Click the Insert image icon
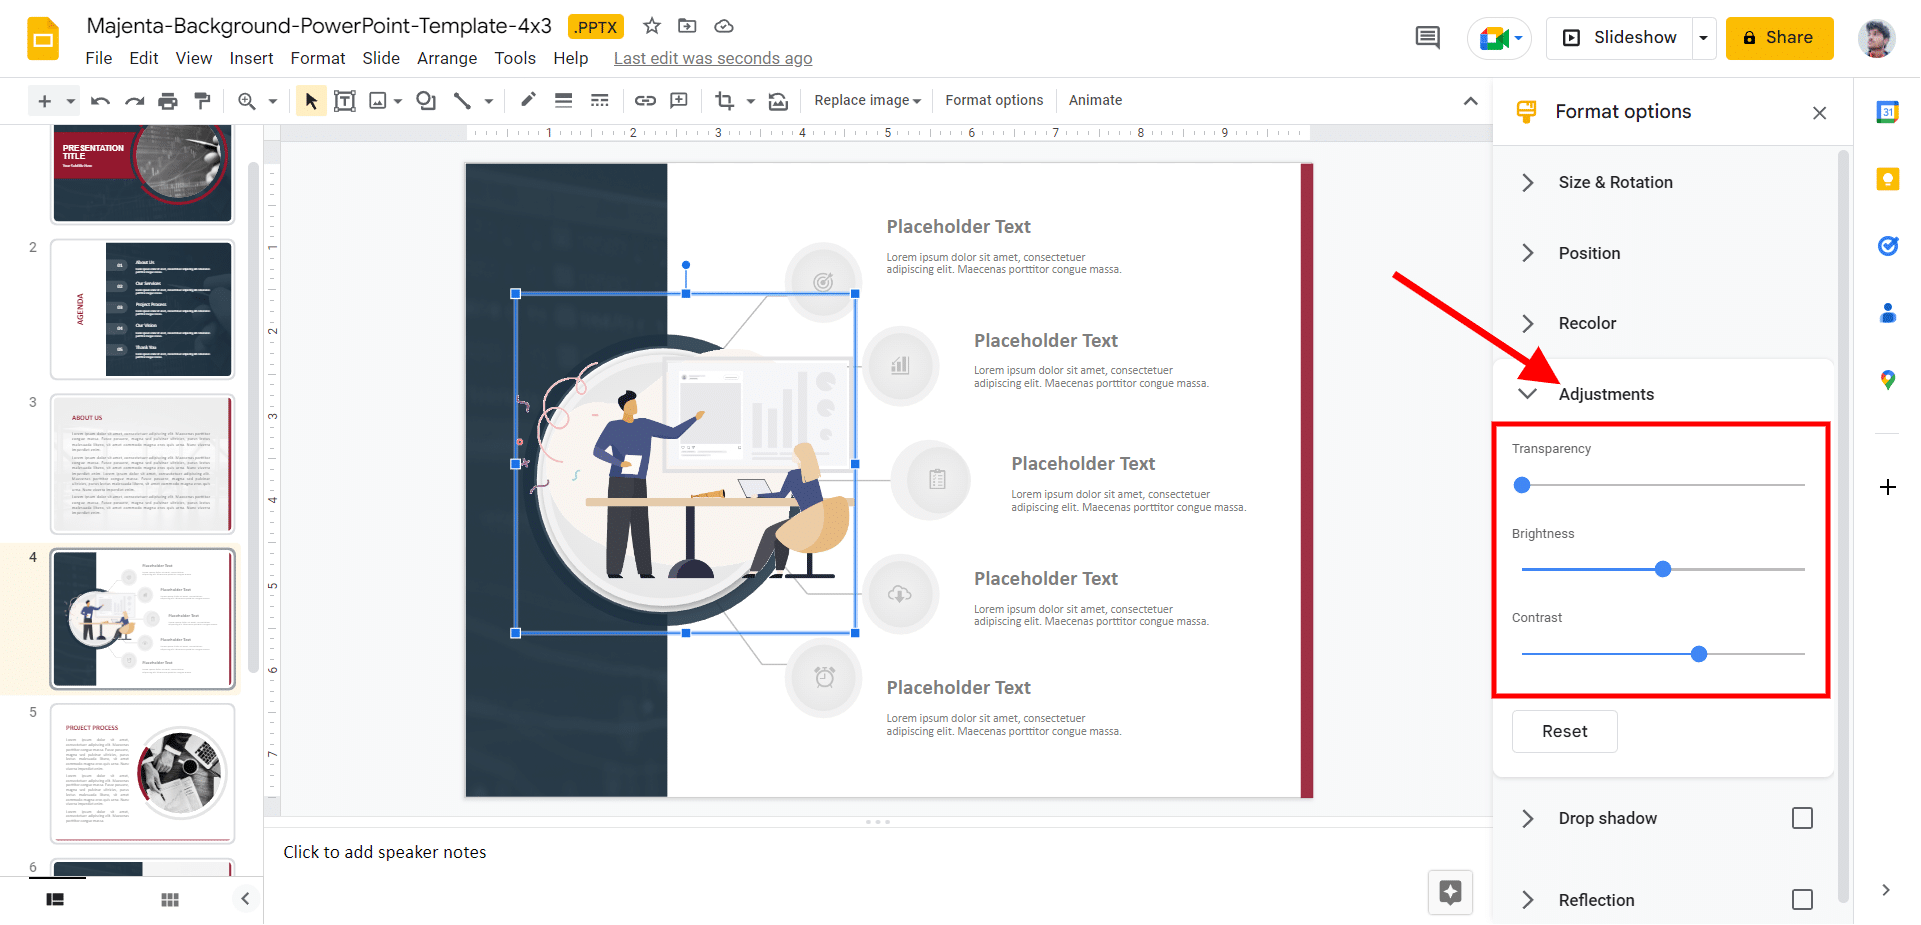This screenshot has width=1921, height=925. 378,100
